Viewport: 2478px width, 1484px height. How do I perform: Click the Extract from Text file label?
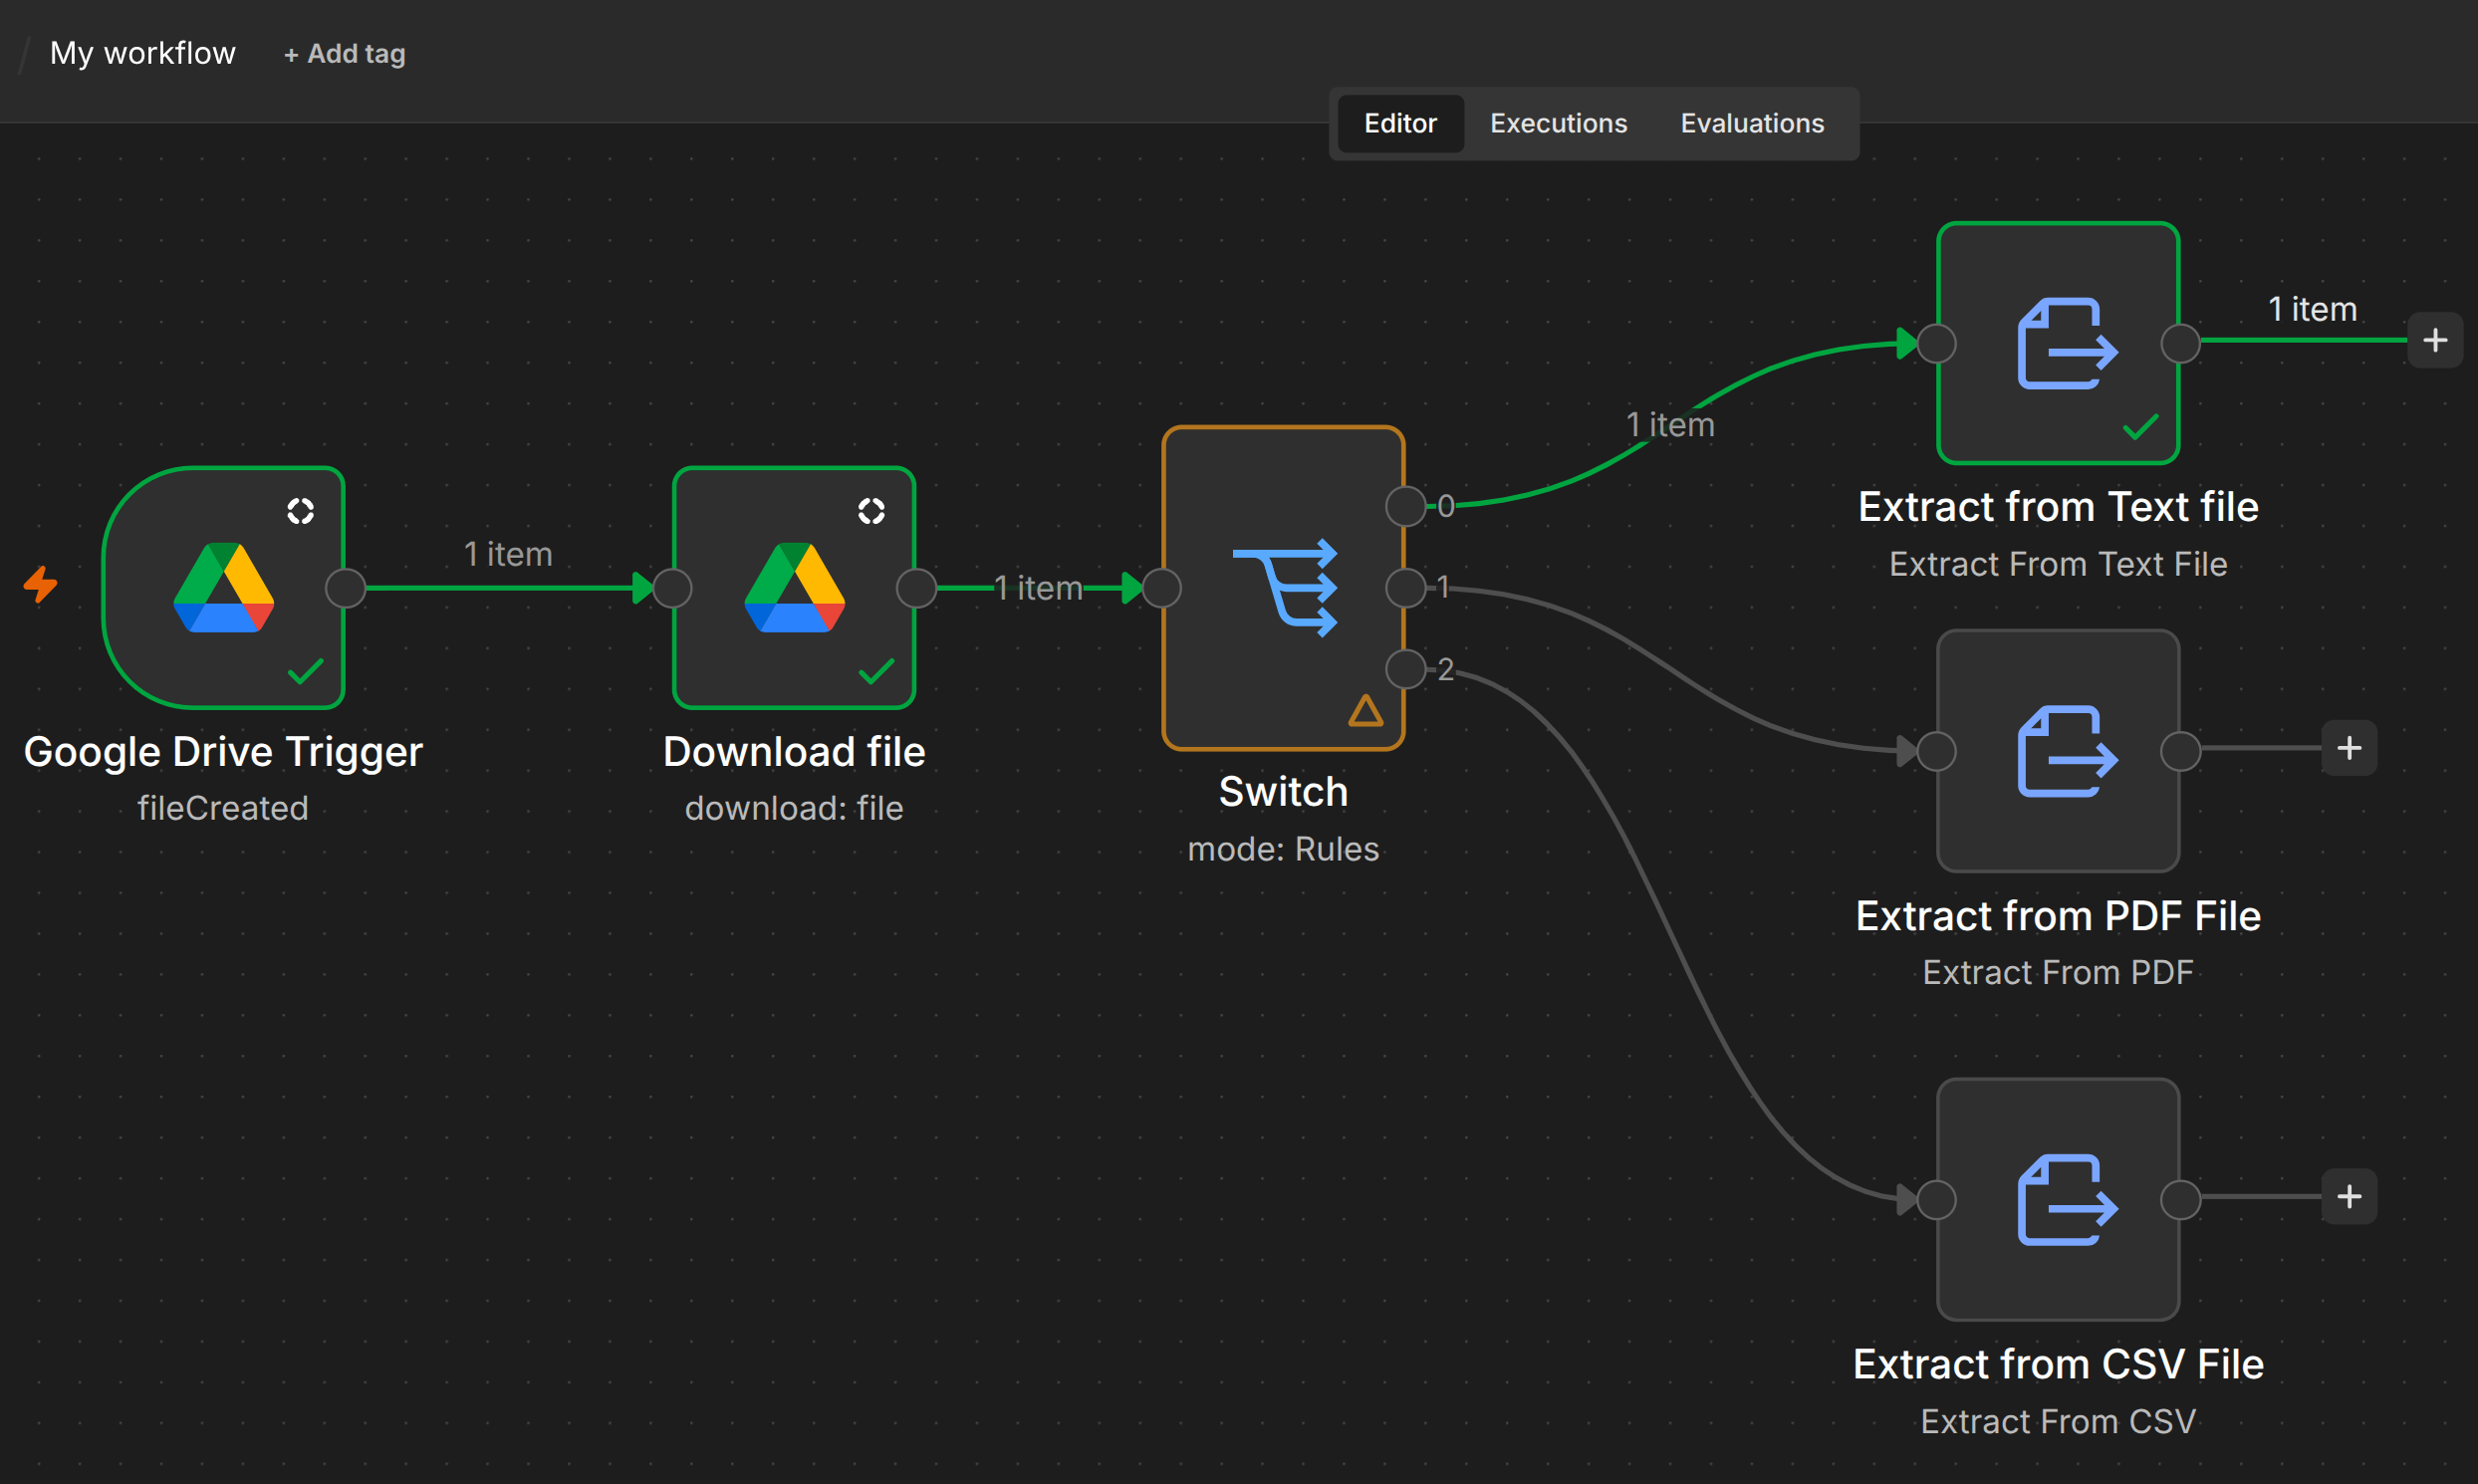[x=2058, y=507]
